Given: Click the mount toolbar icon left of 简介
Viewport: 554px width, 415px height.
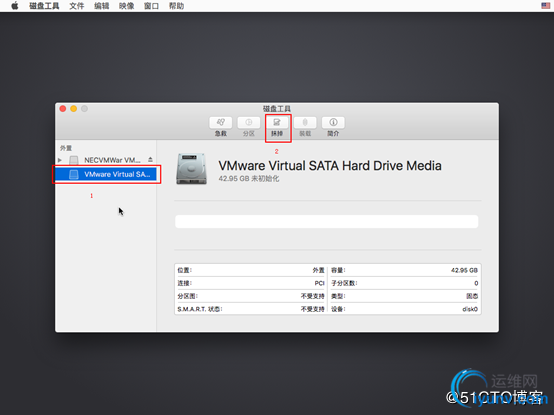Looking at the screenshot, I should point(305,123).
